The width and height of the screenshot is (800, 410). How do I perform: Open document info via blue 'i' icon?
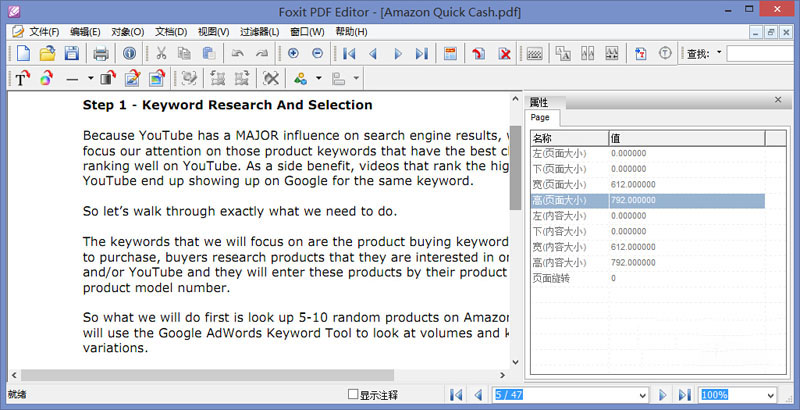tap(130, 53)
